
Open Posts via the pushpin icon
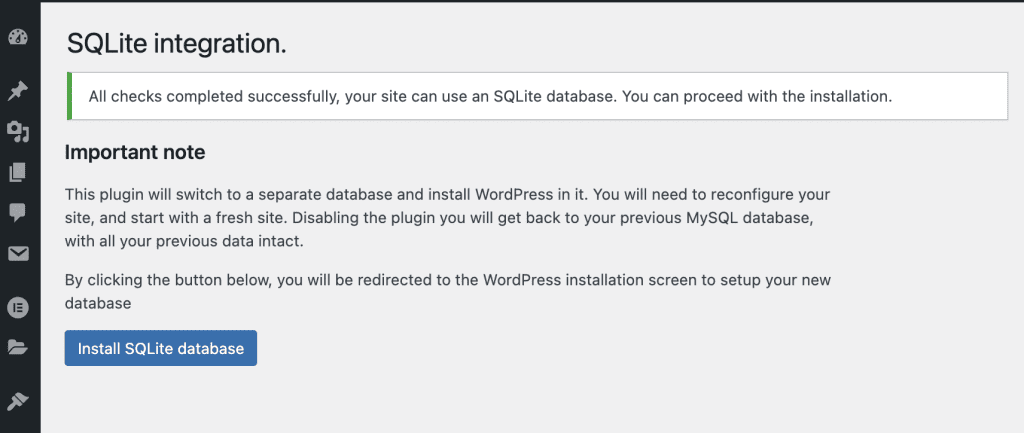point(18,92)
